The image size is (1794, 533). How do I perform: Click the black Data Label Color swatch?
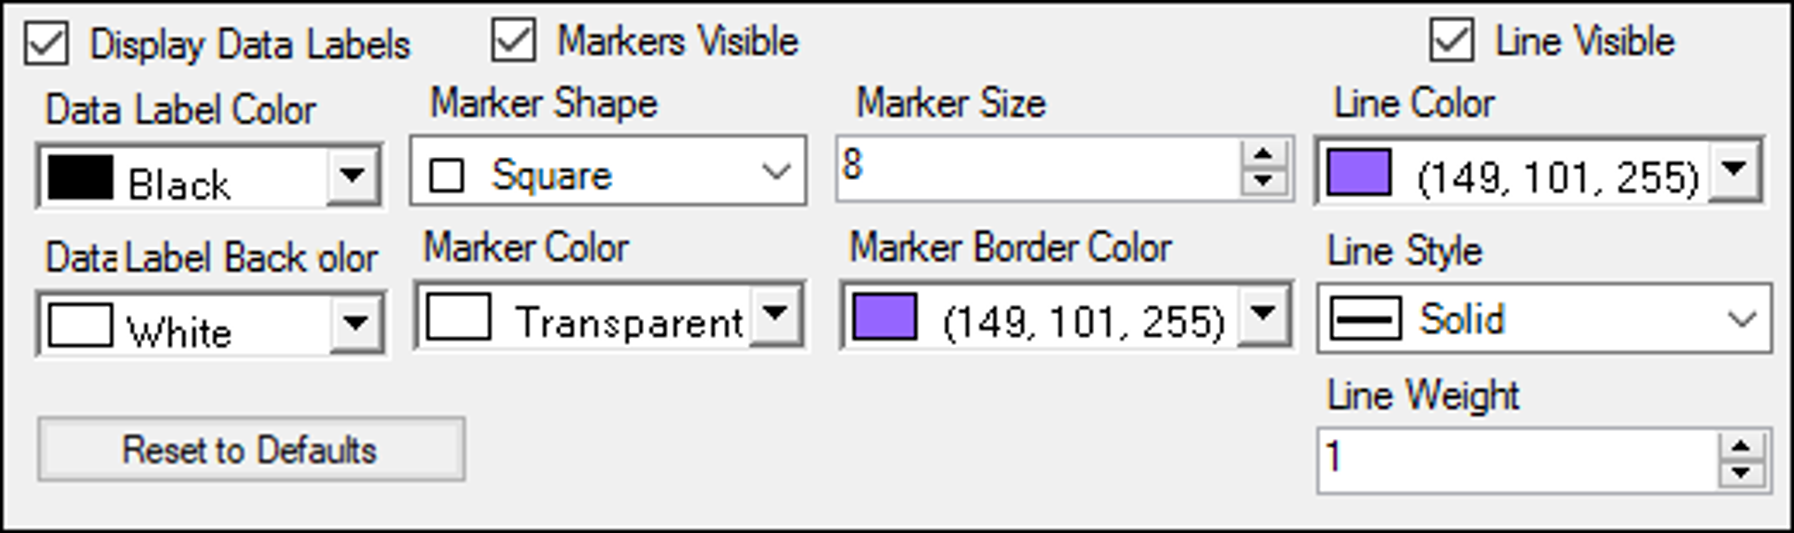click(80, 178)
